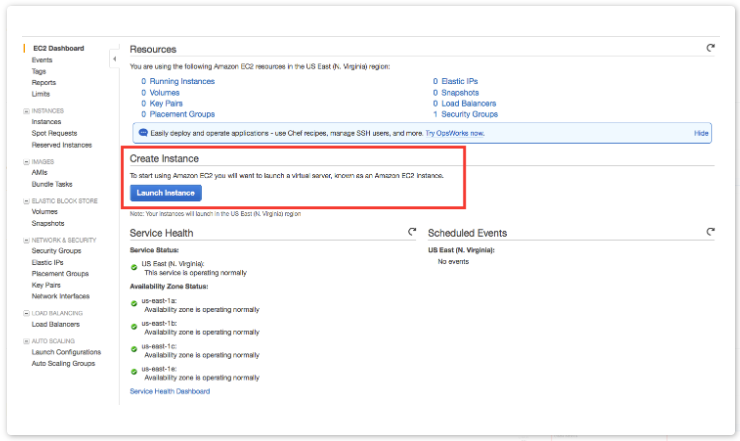Screen dimensions: 740x441
Task: Click the us-east-1b green status icon
Action: (134, 327)
